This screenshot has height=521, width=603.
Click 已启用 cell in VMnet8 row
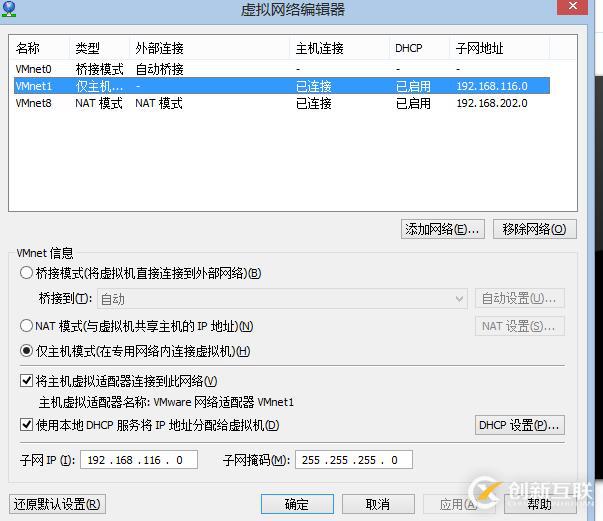(x=413, y=103)
